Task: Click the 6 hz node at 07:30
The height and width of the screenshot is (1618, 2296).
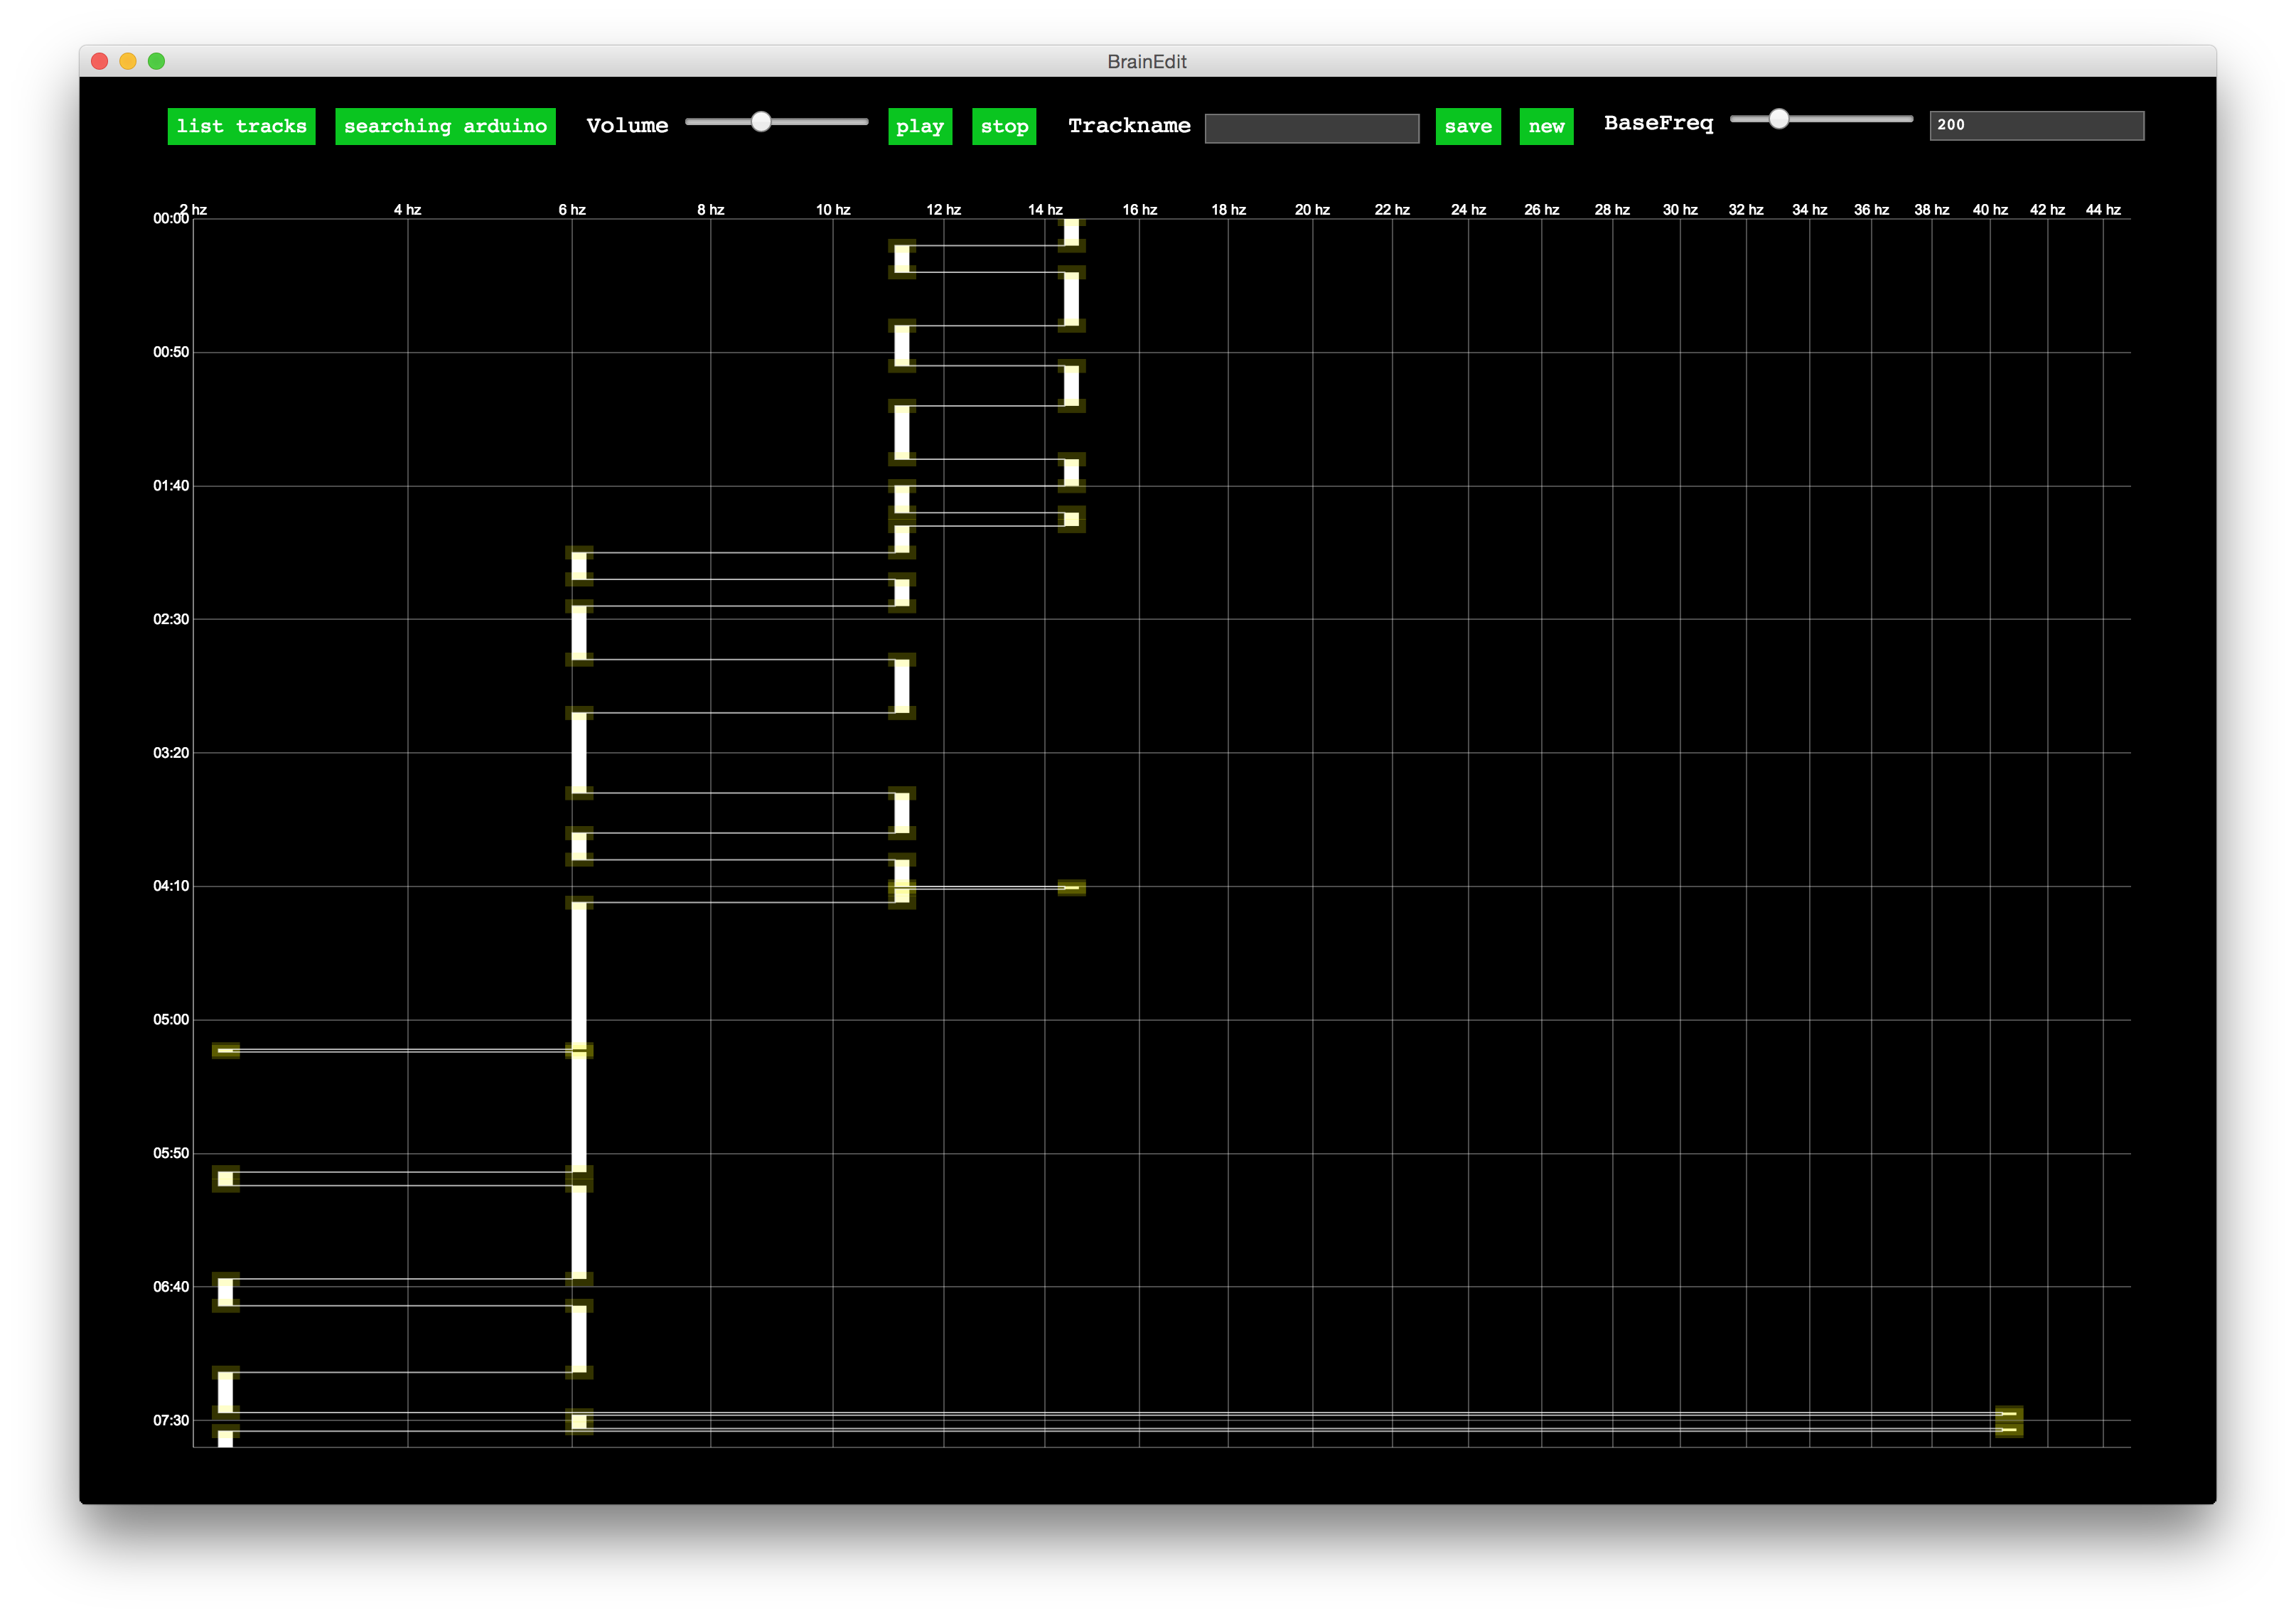Action: tap(579, 1421)
